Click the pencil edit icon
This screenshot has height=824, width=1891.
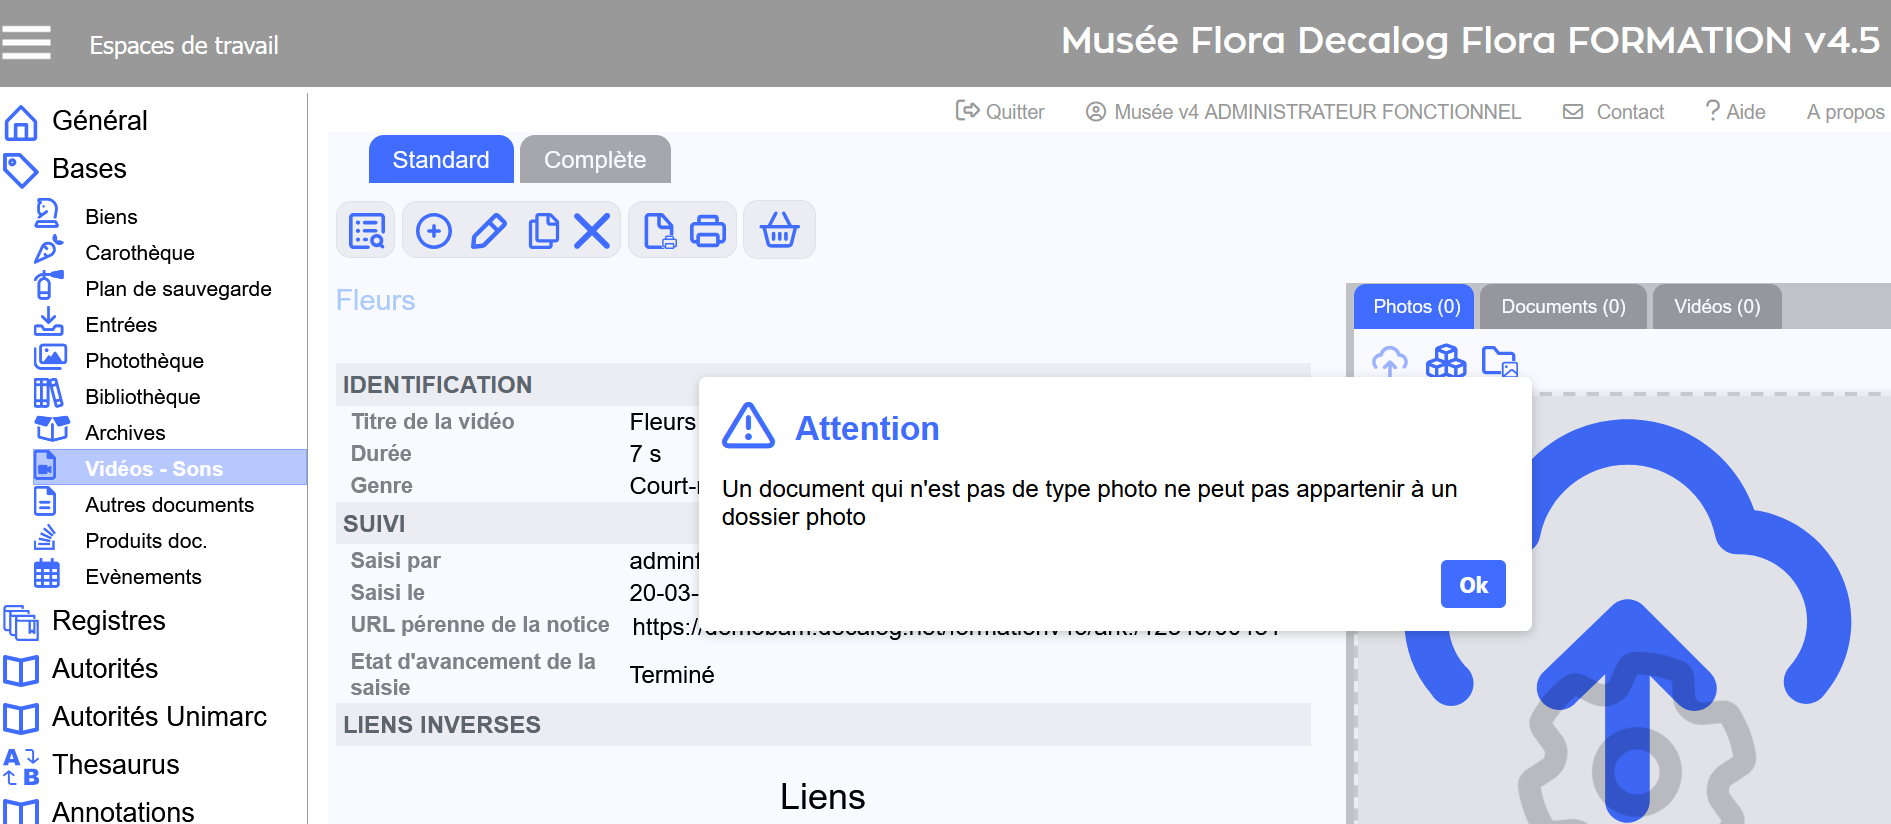(488, 231)
